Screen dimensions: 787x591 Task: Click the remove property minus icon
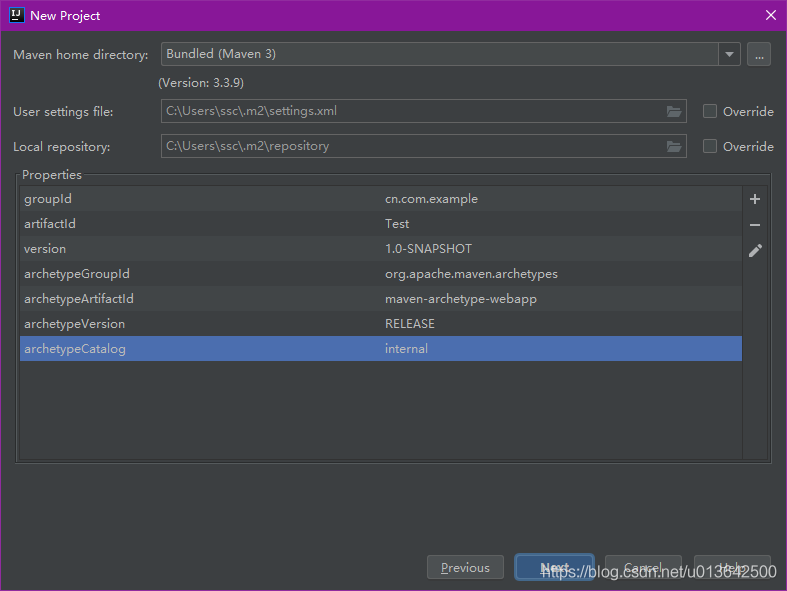pos(754,225)
